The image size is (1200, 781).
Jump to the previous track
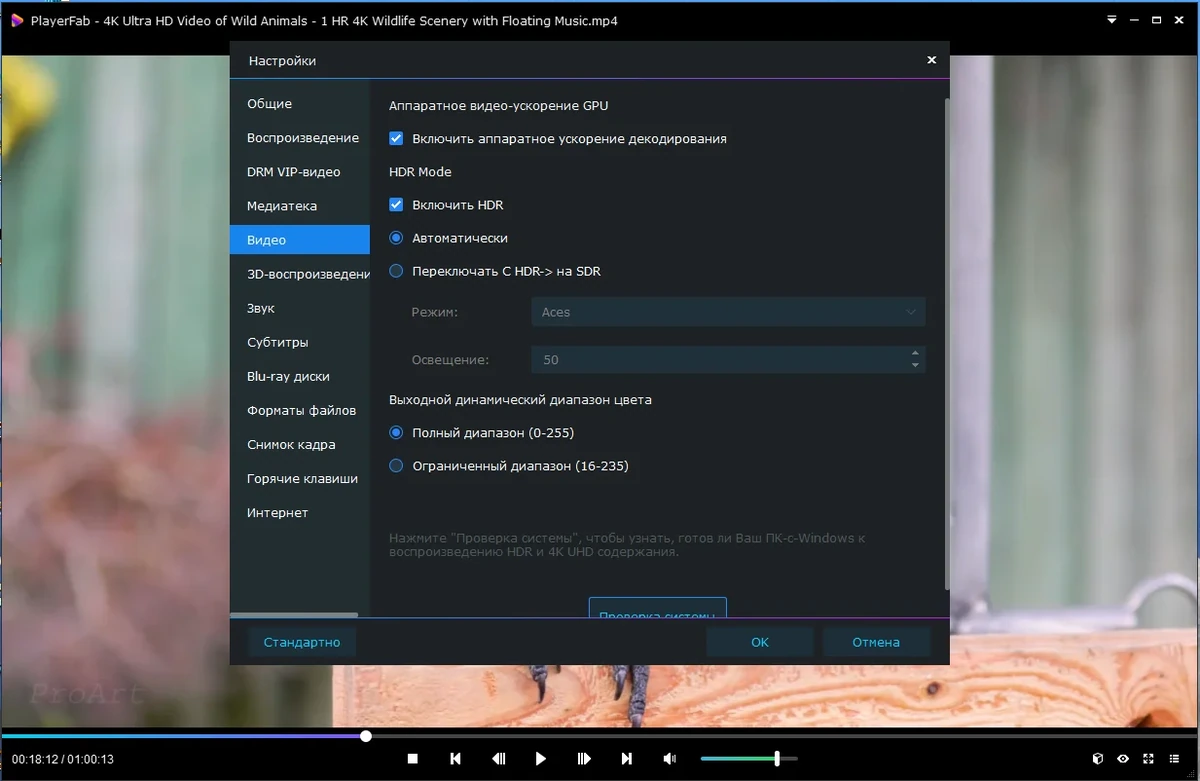[x=455, y=759]
